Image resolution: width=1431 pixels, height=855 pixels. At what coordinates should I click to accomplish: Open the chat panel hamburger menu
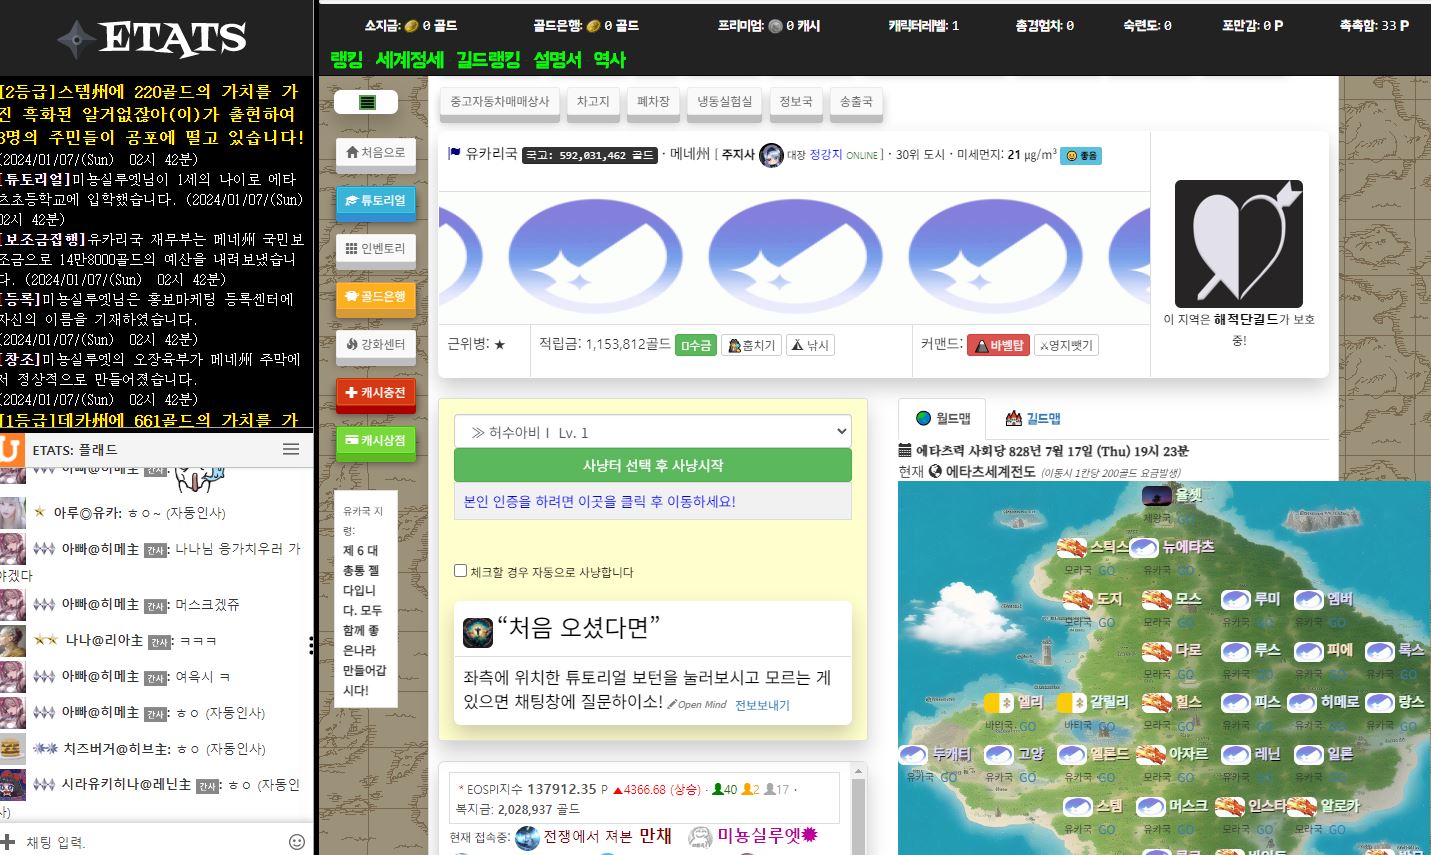click(x=291, y=449)
